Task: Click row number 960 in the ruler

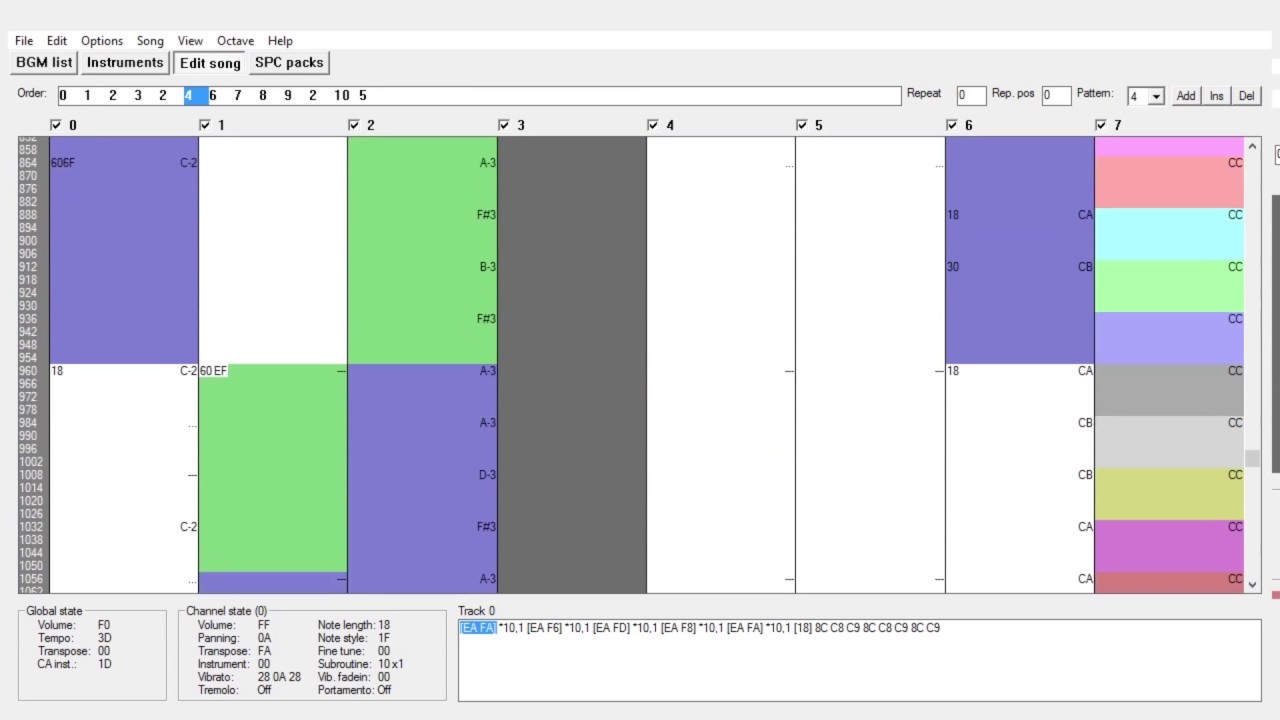Action: pos(29,371)
